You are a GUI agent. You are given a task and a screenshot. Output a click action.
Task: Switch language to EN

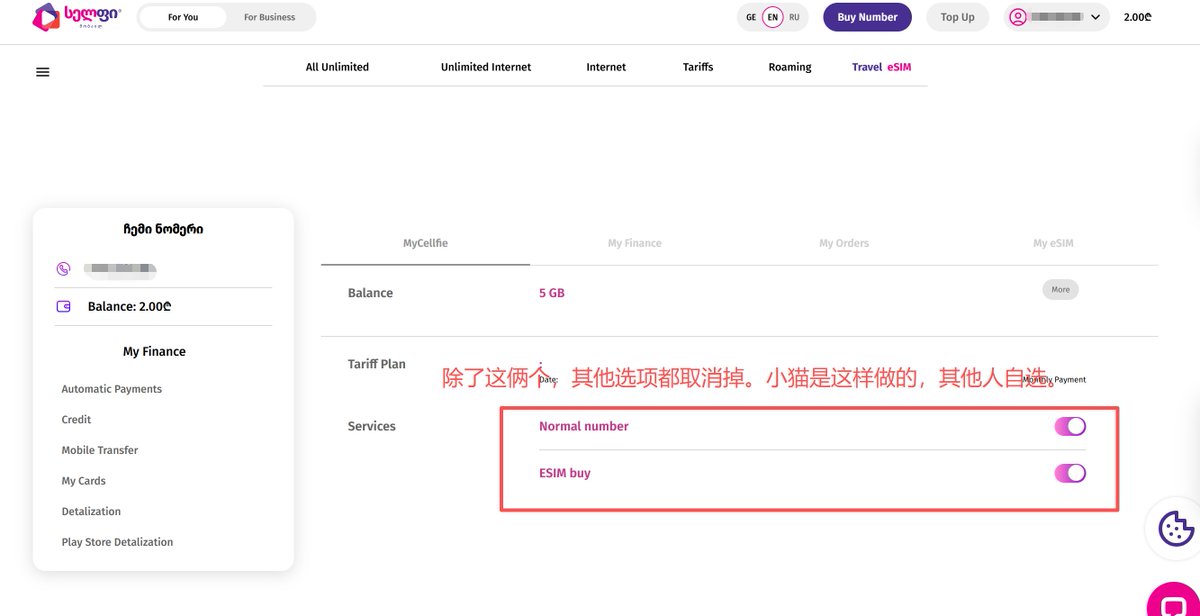pyautogui.click(x=773, y=17)
